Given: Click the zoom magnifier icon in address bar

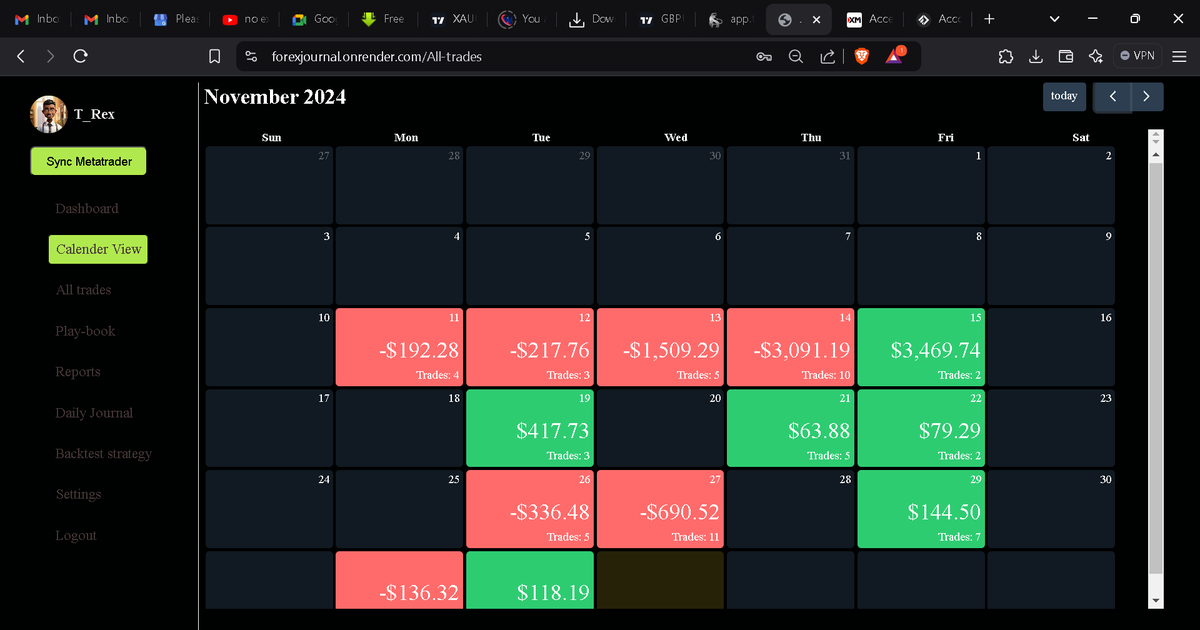Looking at the screenshot, I should pos(796,57).
